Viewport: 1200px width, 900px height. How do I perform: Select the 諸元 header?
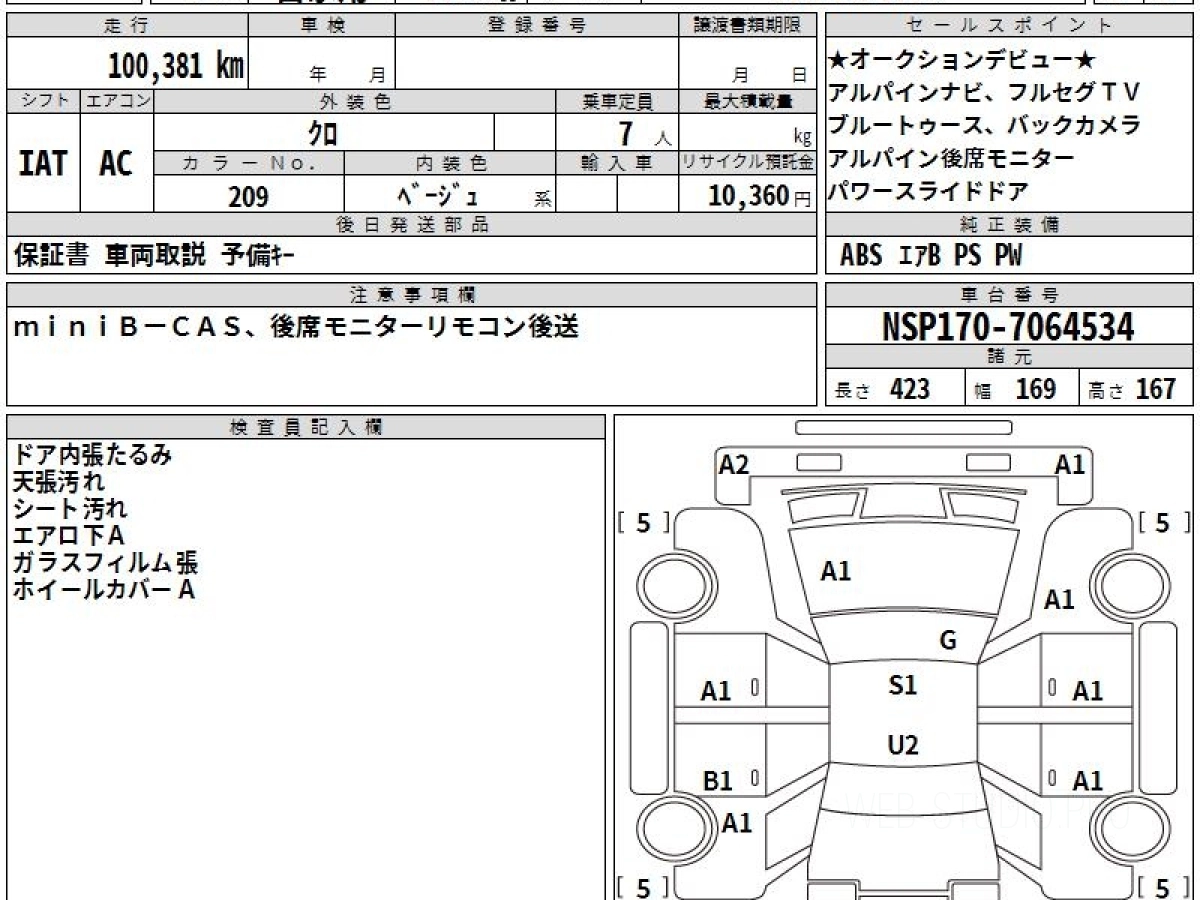1009,357
